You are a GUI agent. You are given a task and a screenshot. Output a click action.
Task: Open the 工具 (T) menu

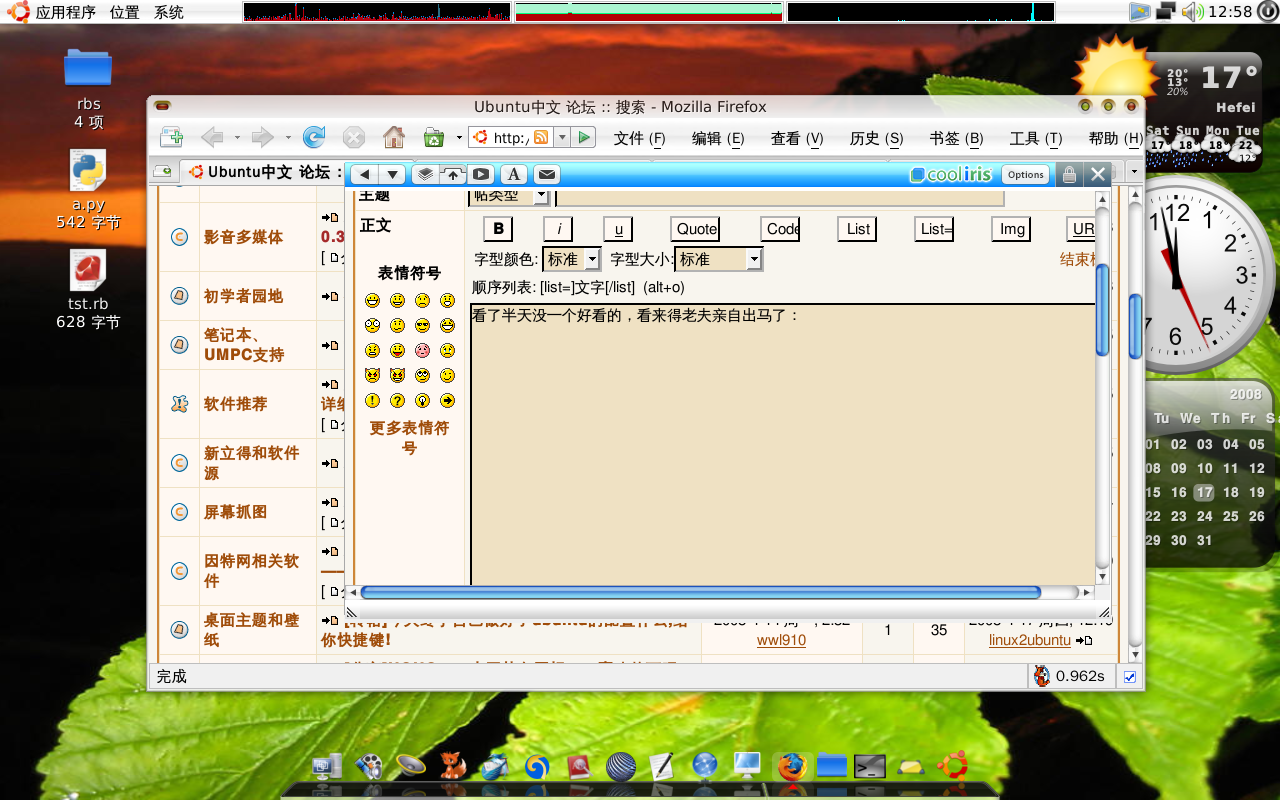(1035, 138)
